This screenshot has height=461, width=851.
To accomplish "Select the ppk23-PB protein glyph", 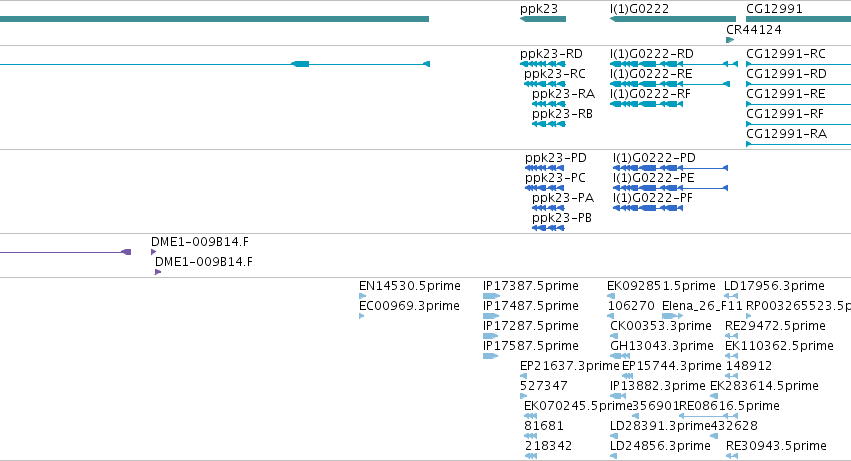I will coord(549,228).
